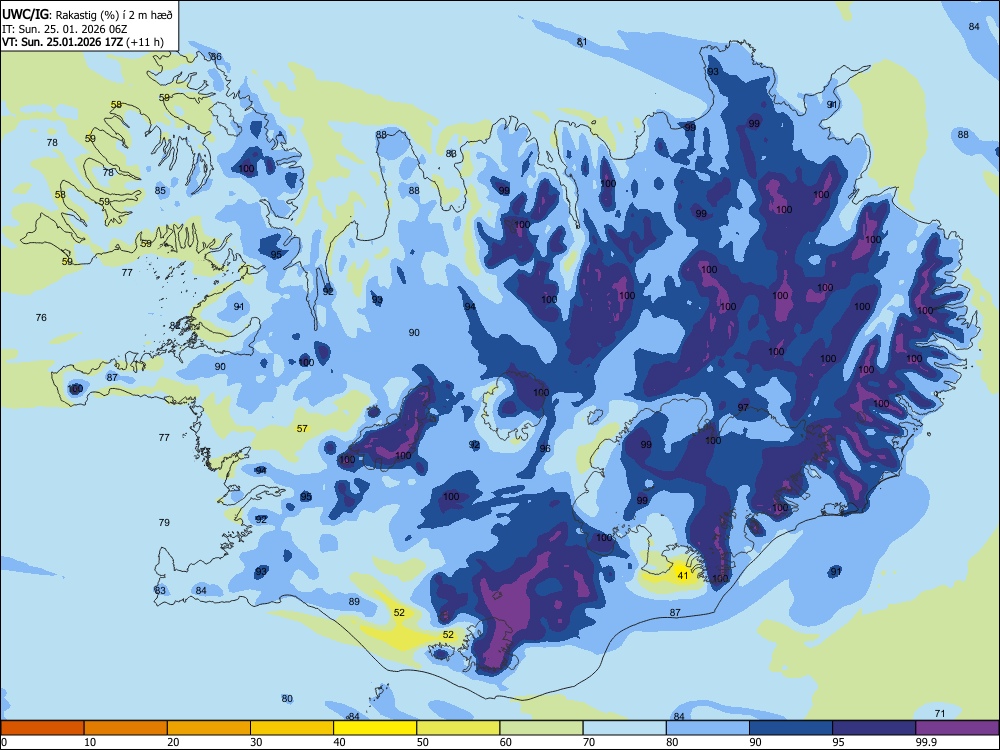Click the pale green 60–70 legend swatch
Image resolution: width=1000 pixels, height=750 pixels.
[x=541, y=728]
